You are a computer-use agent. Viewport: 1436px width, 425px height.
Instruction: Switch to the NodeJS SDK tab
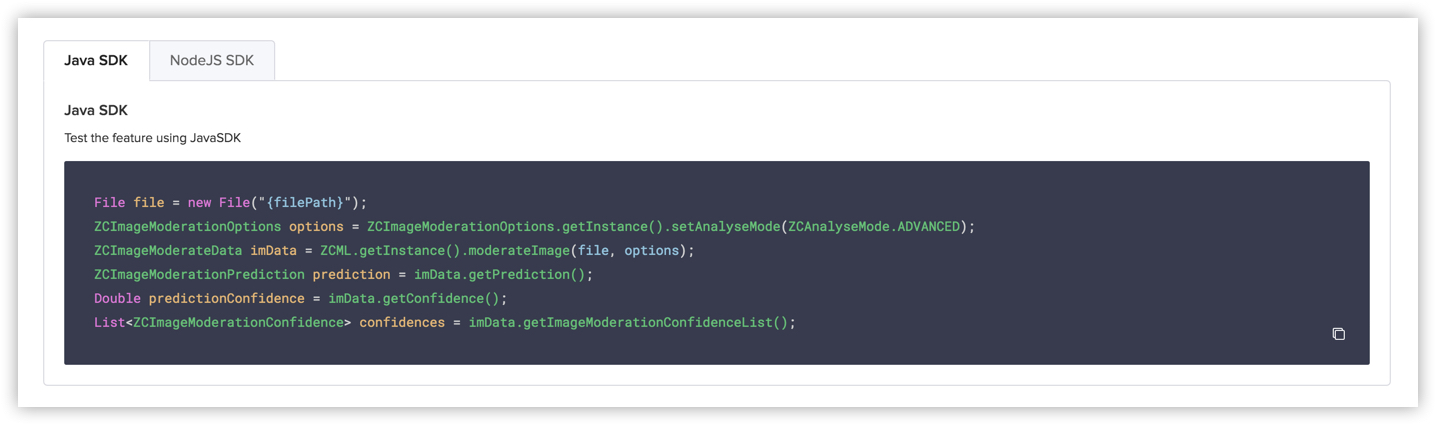click(212, 60)
